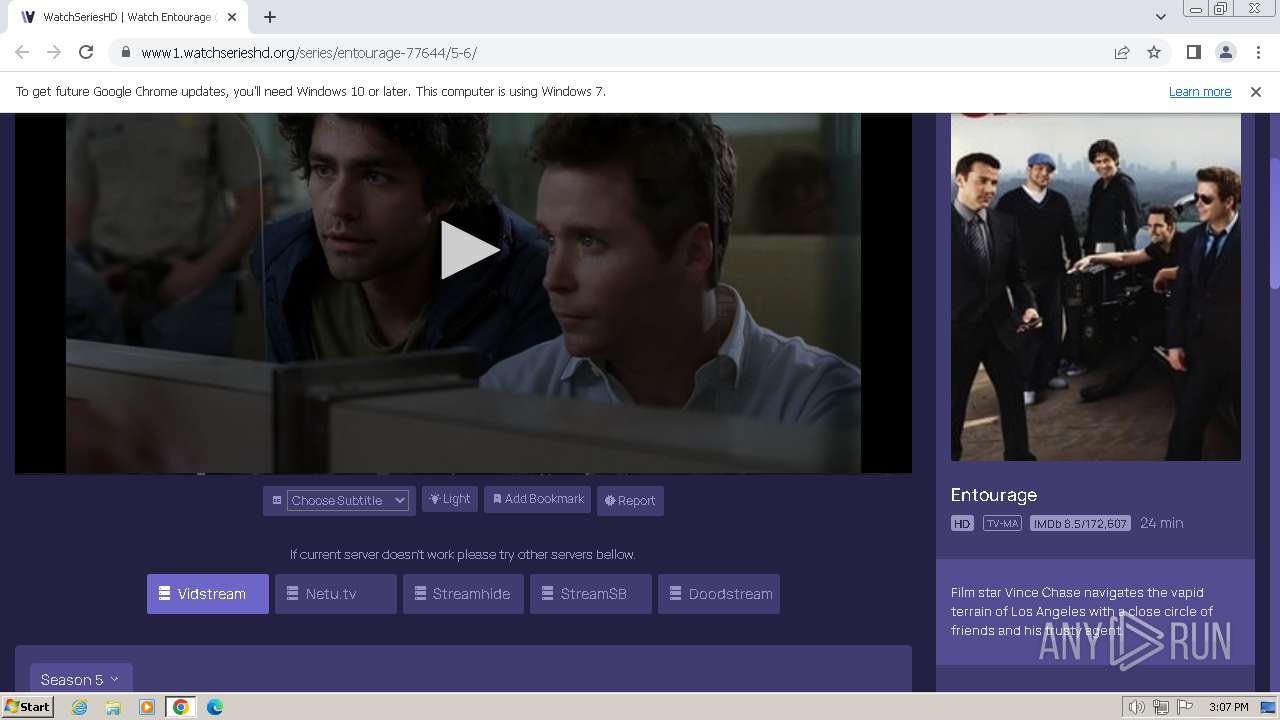Open a new browser tab
Image resolution: width=1280 pixels, height=720 pixels.
click(x=270, y=17)
